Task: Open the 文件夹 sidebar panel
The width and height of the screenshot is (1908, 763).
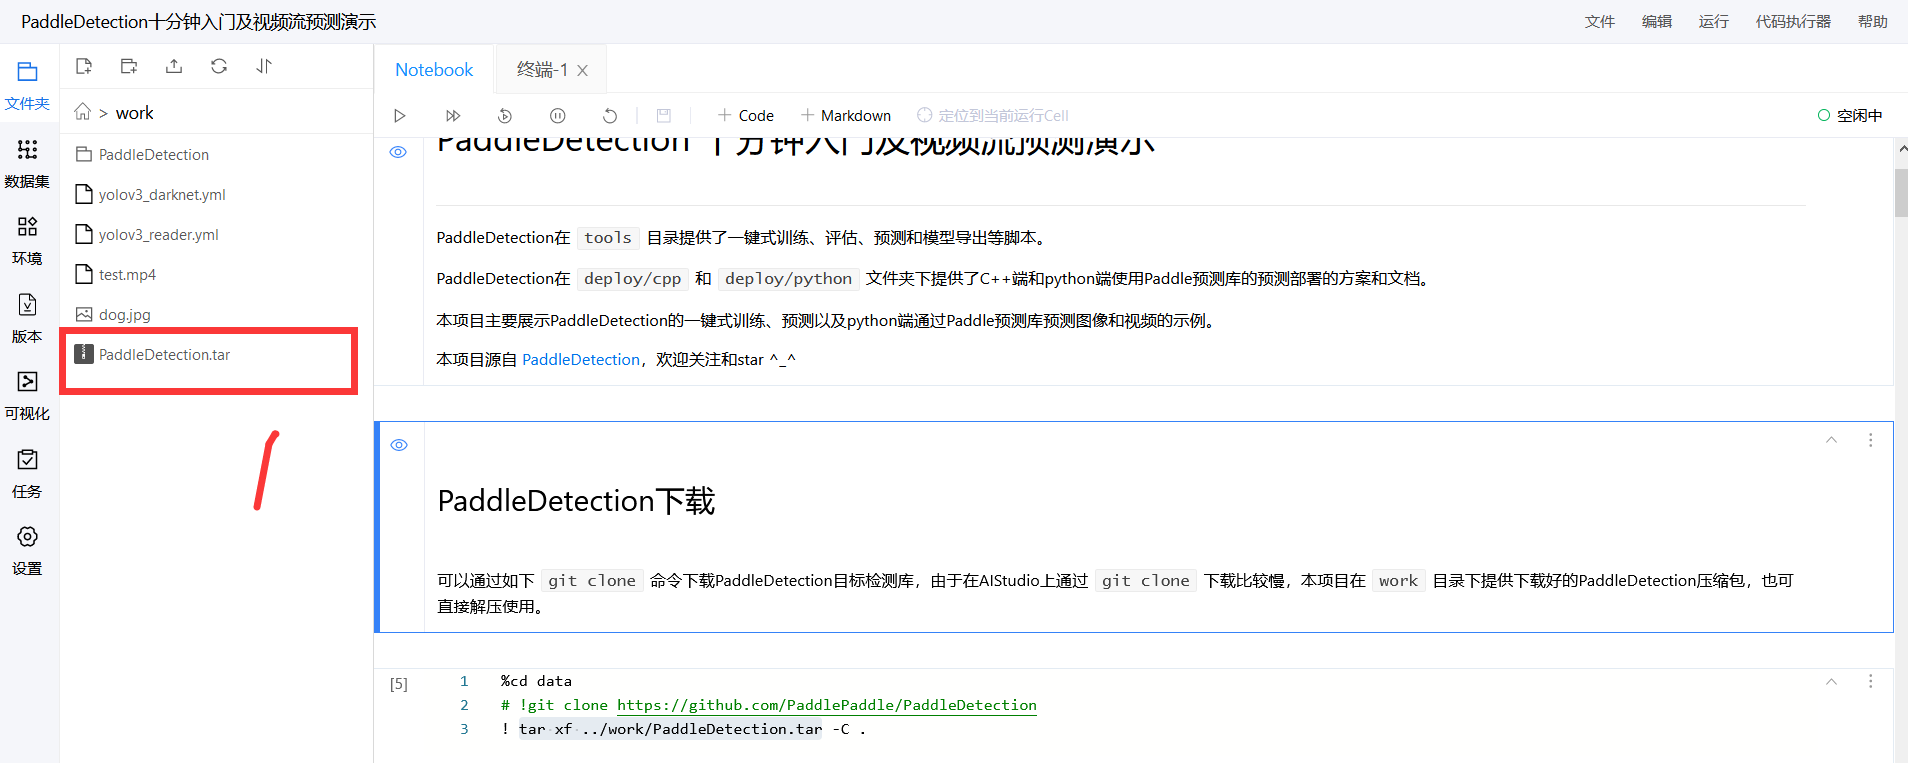Action: coord(27,86)
